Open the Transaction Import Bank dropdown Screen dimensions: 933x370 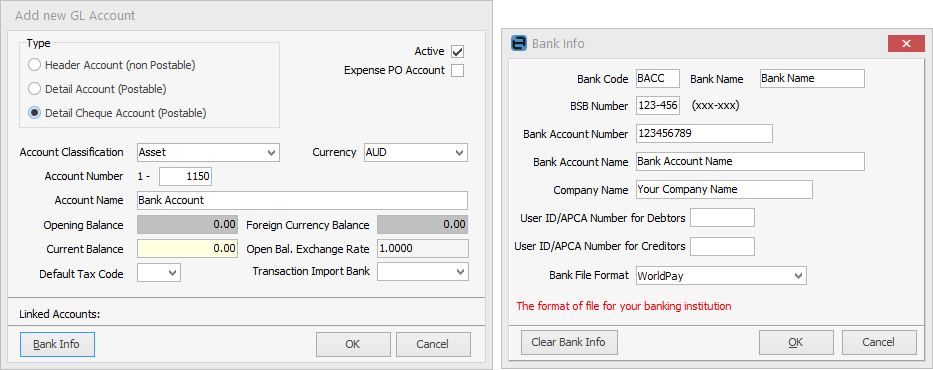point(422,272)
